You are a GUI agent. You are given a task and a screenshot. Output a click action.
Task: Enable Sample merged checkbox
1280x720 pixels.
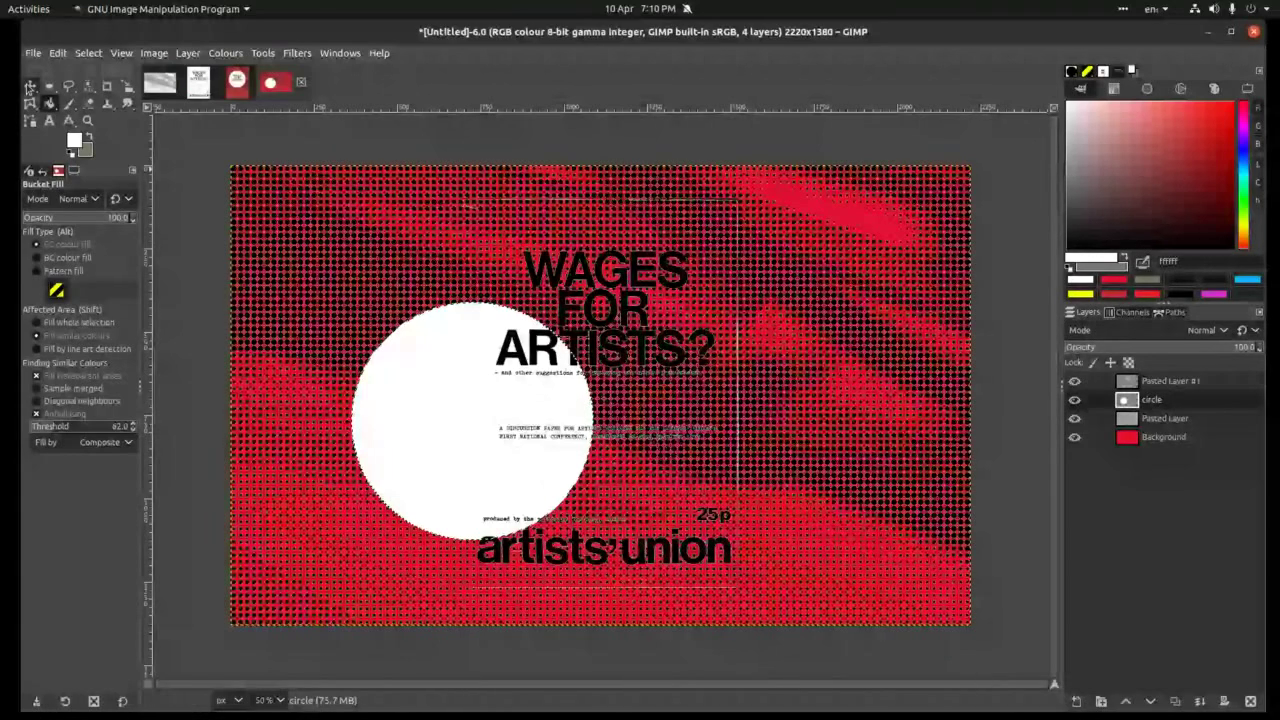[68, 388]
